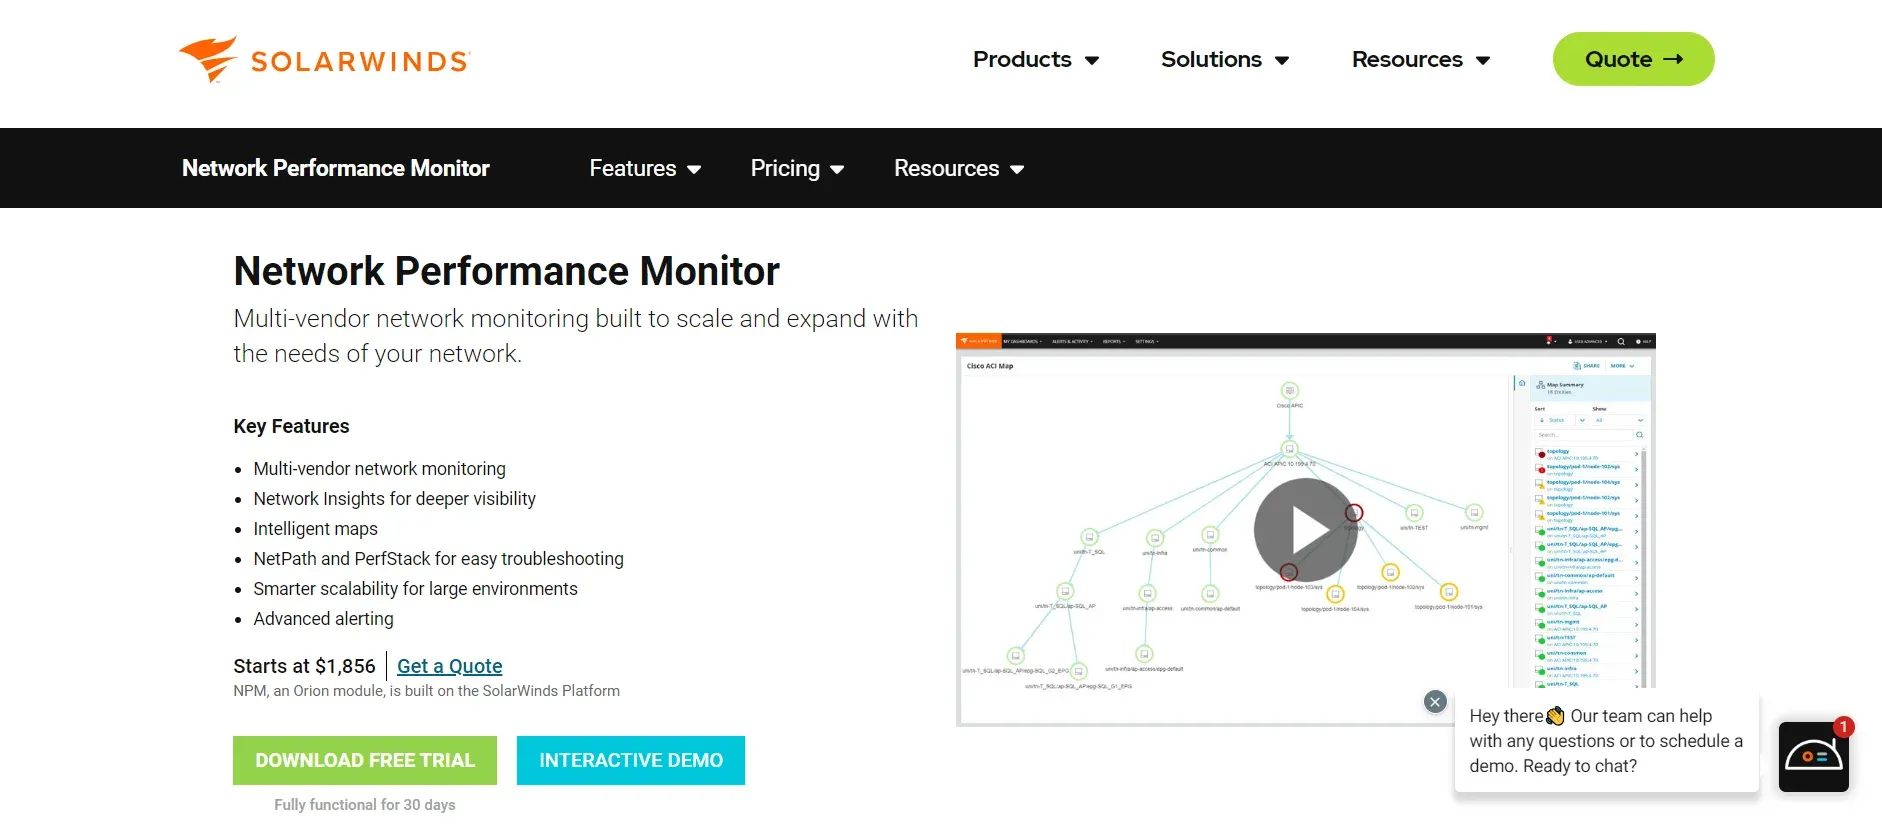Viewport: 1882px width, 830px height.
Task: Click the Cisco ACI Map video thumbnail
Action: point(1305,530)
